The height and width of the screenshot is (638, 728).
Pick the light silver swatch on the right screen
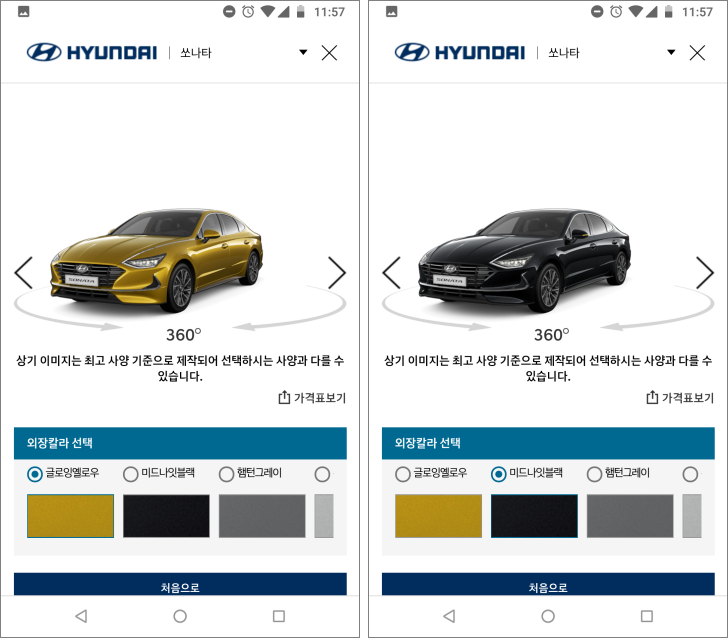coord(691,516)
